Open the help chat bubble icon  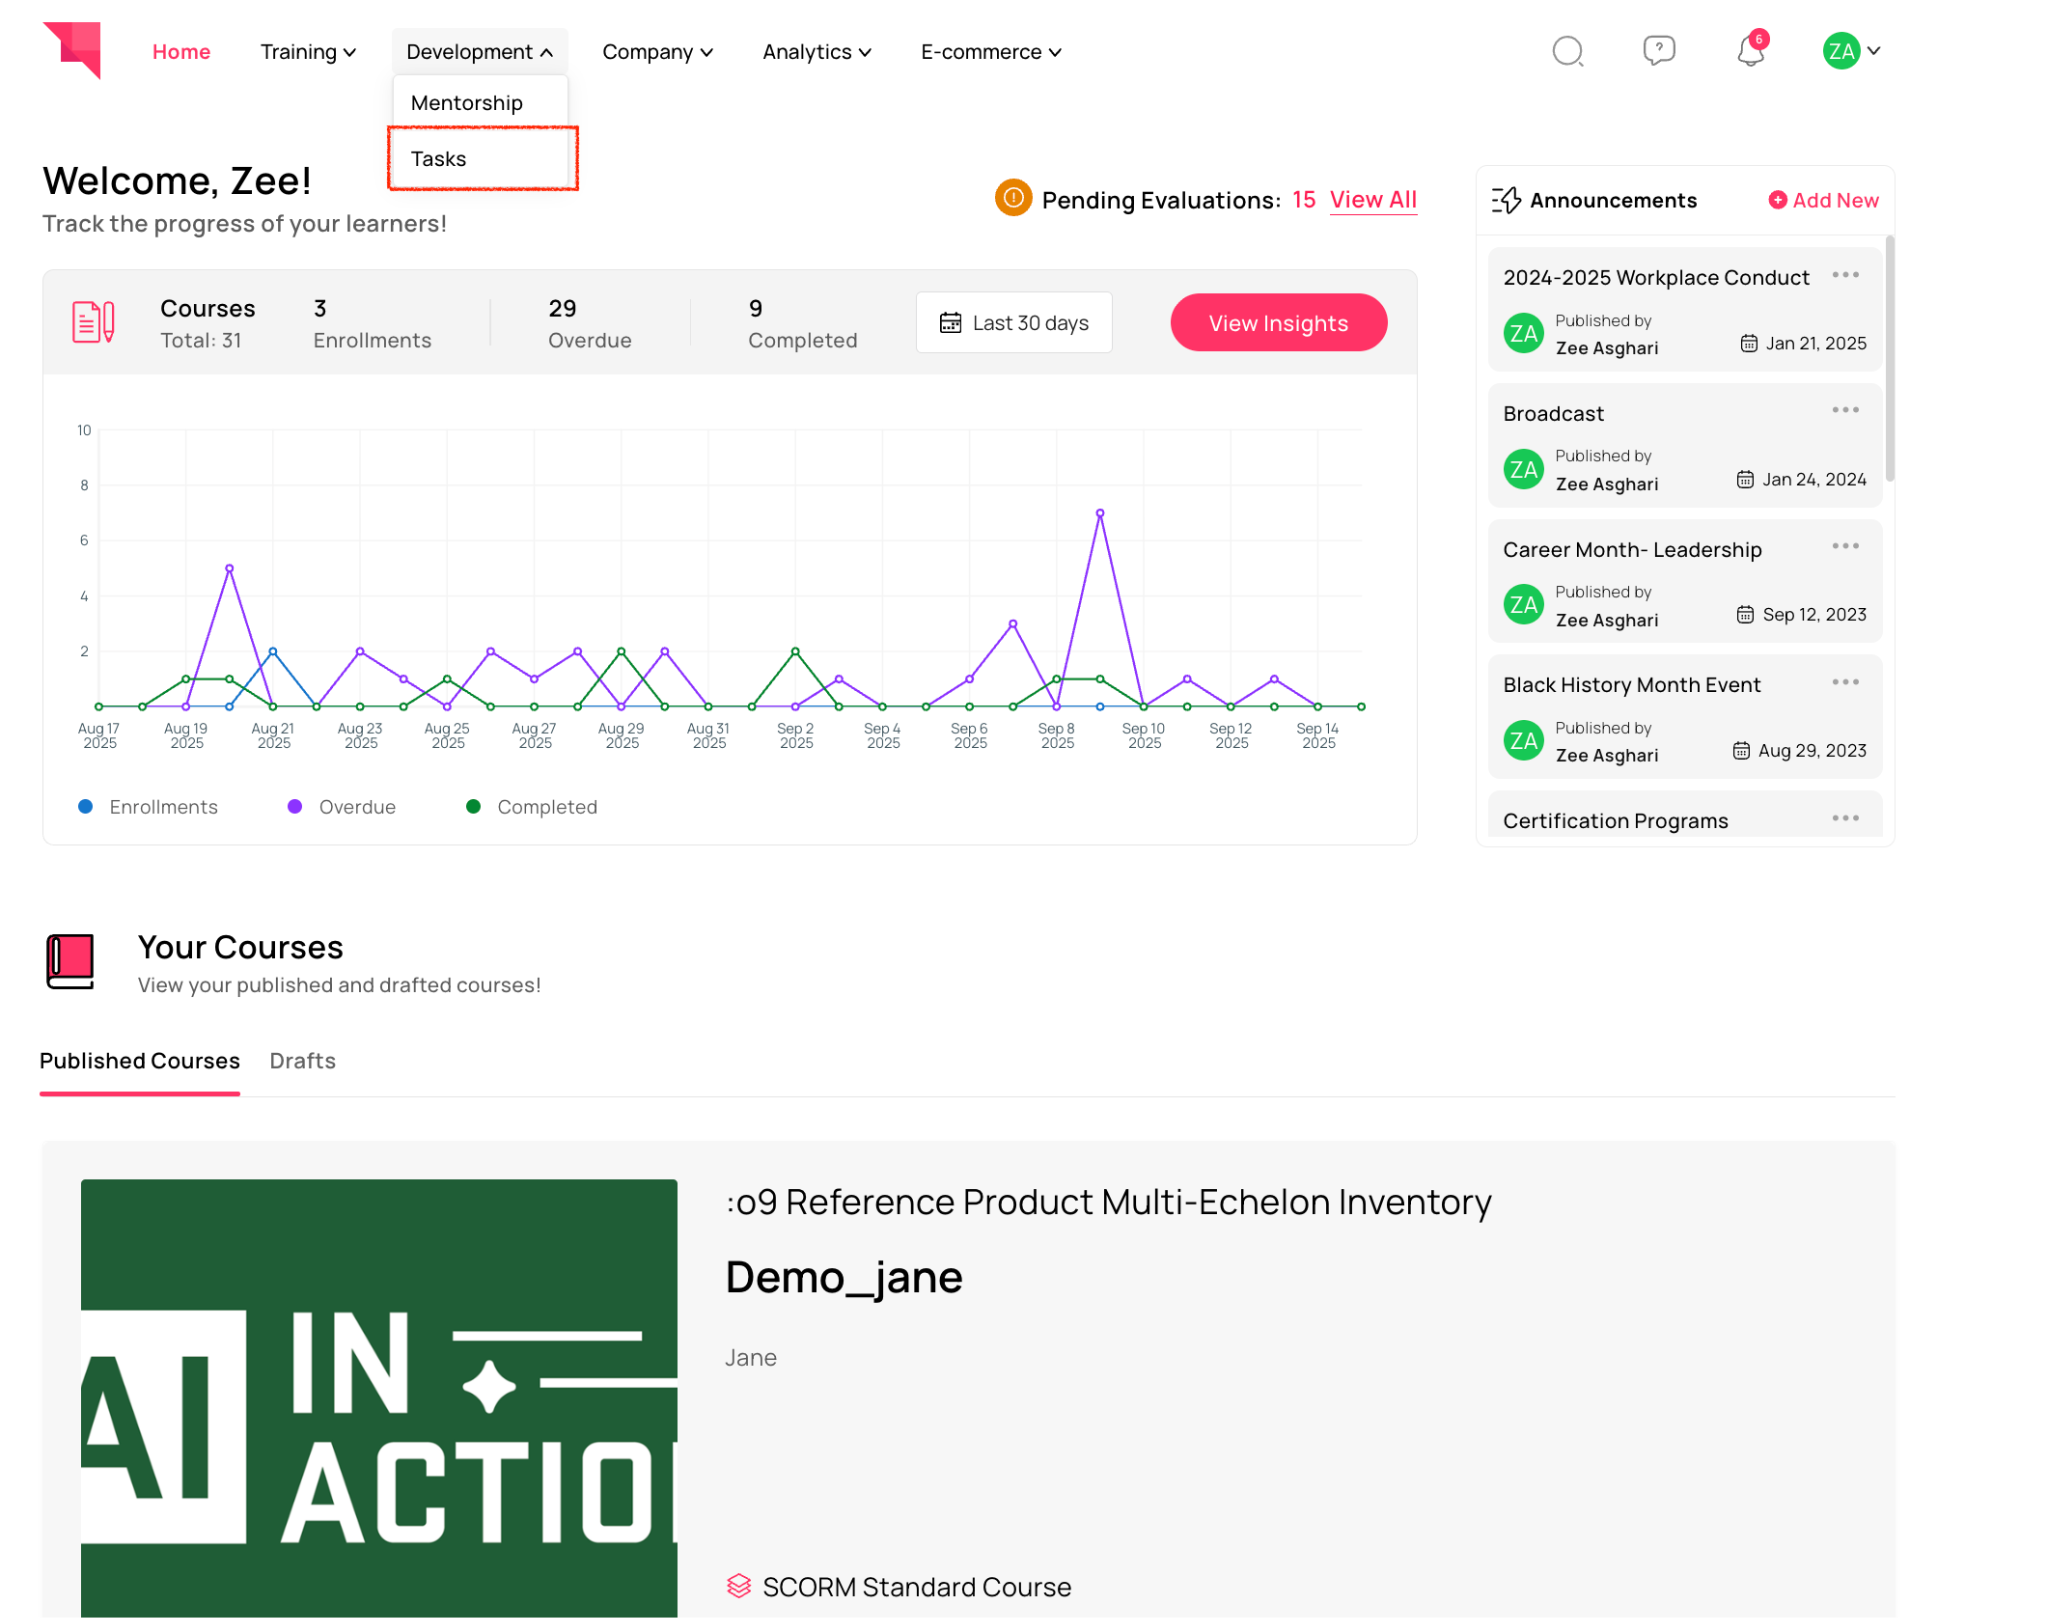pos(1658,50)
